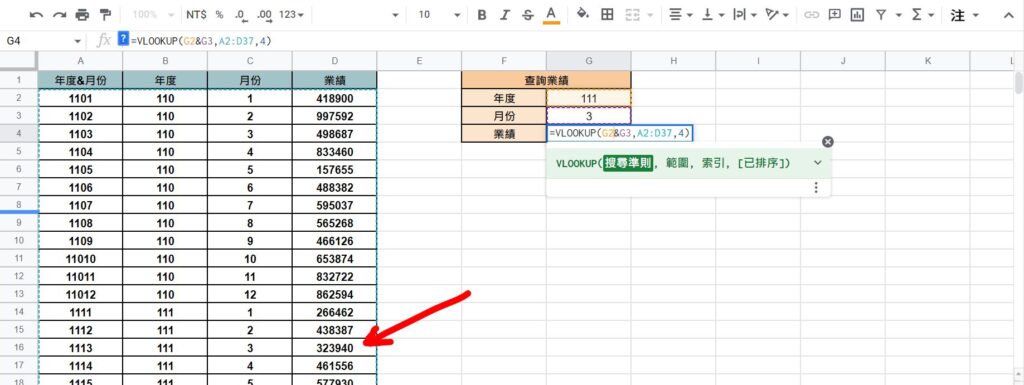Click the undo arrow icon
Viewport: 1024px width, 385px height.
(37, 14)
